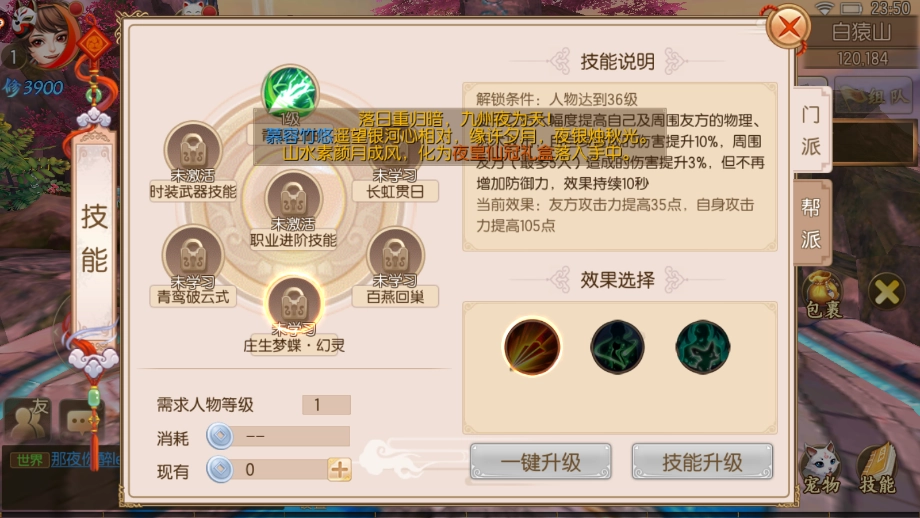Screen dimensions: 920x518
Task: Select the locked 百燕回巢 skill icon
Action: [395, 255]
